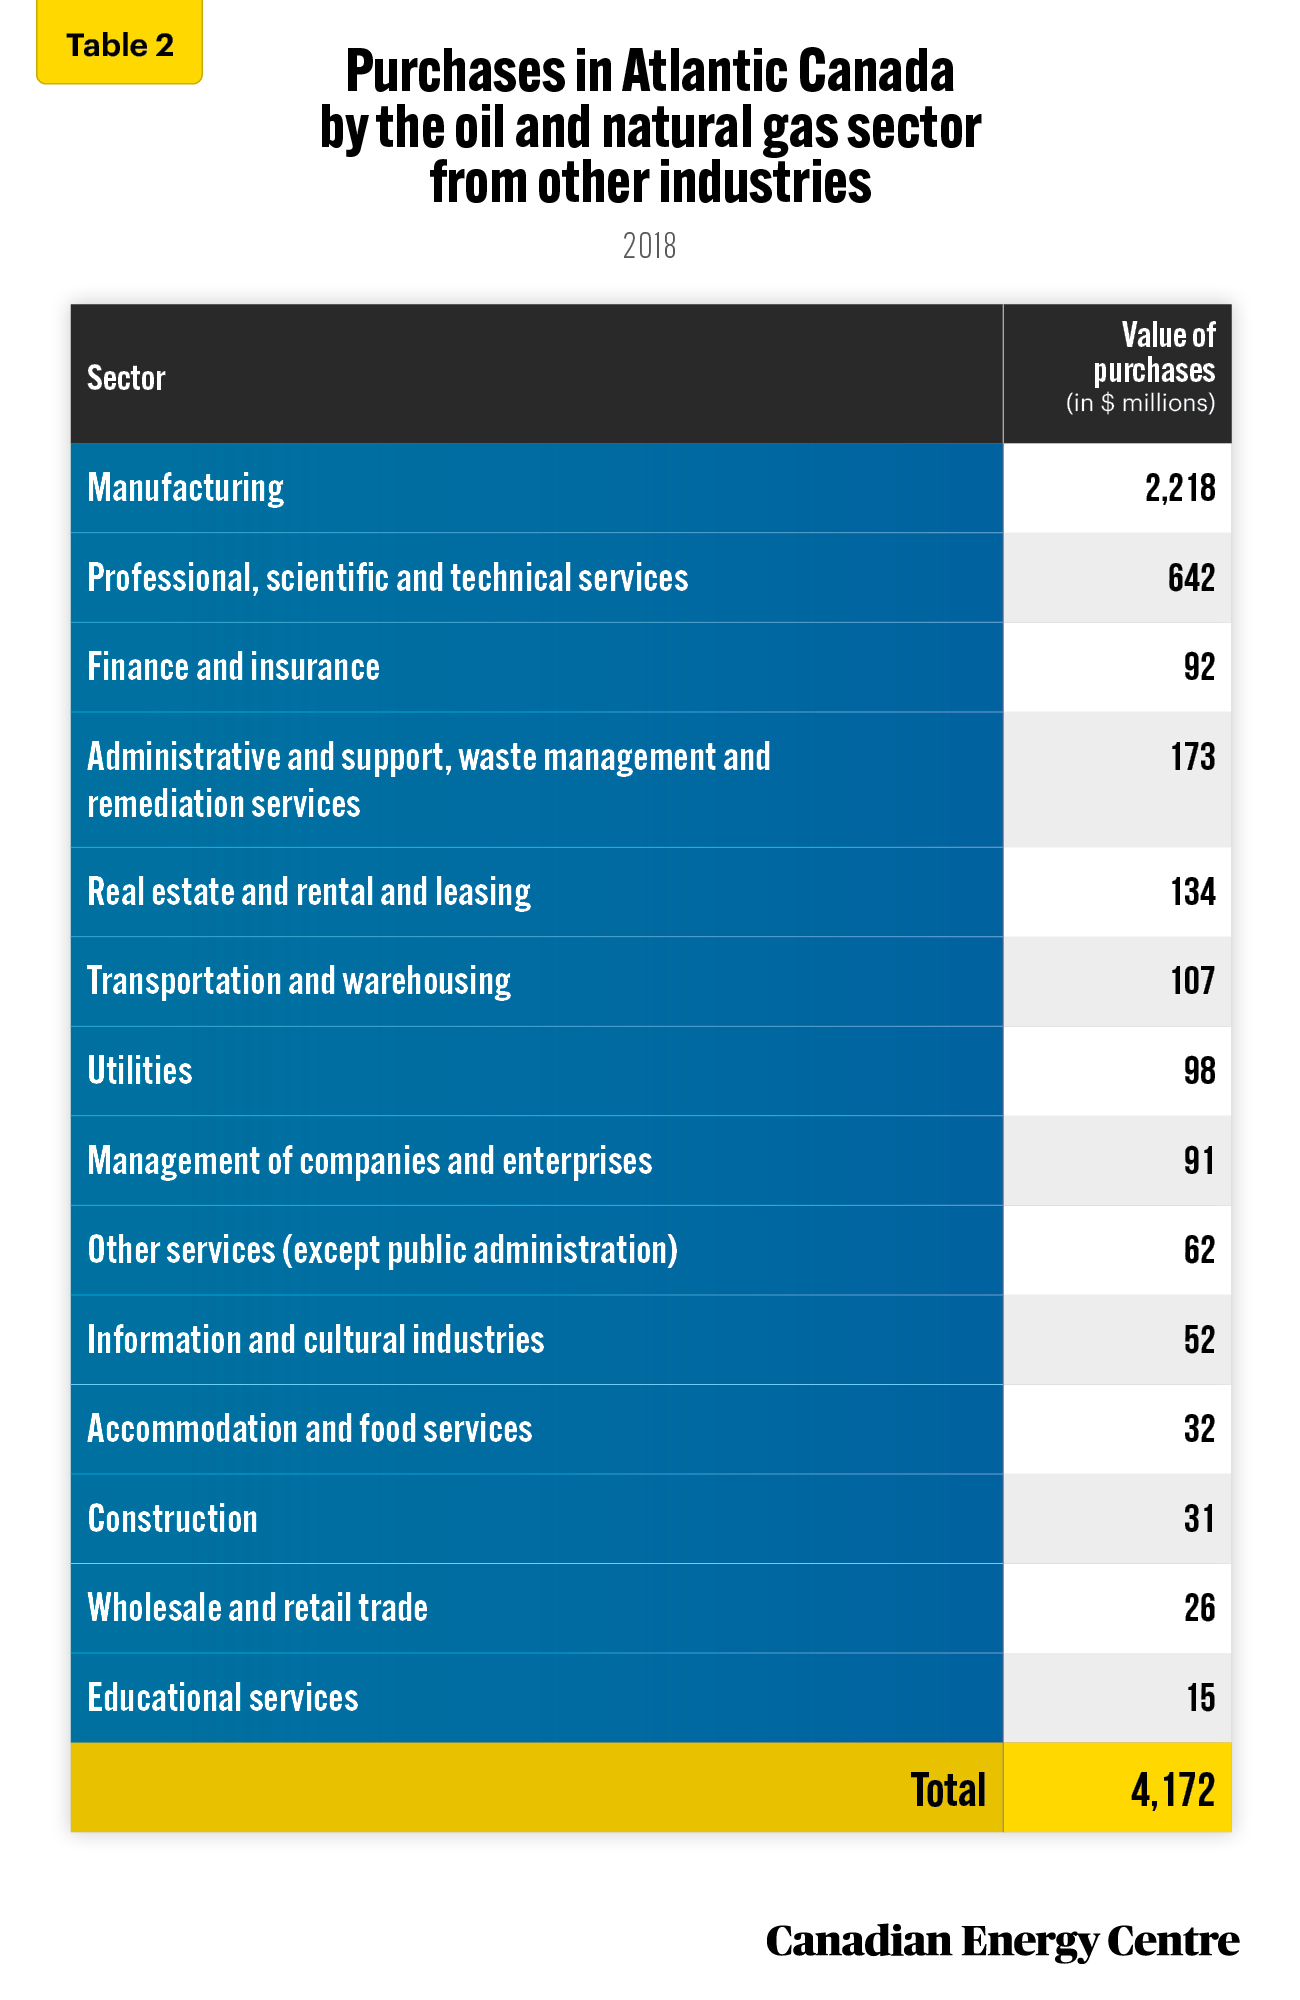
Task: Click the Finance and insurance row
Action: coord(651,667)
